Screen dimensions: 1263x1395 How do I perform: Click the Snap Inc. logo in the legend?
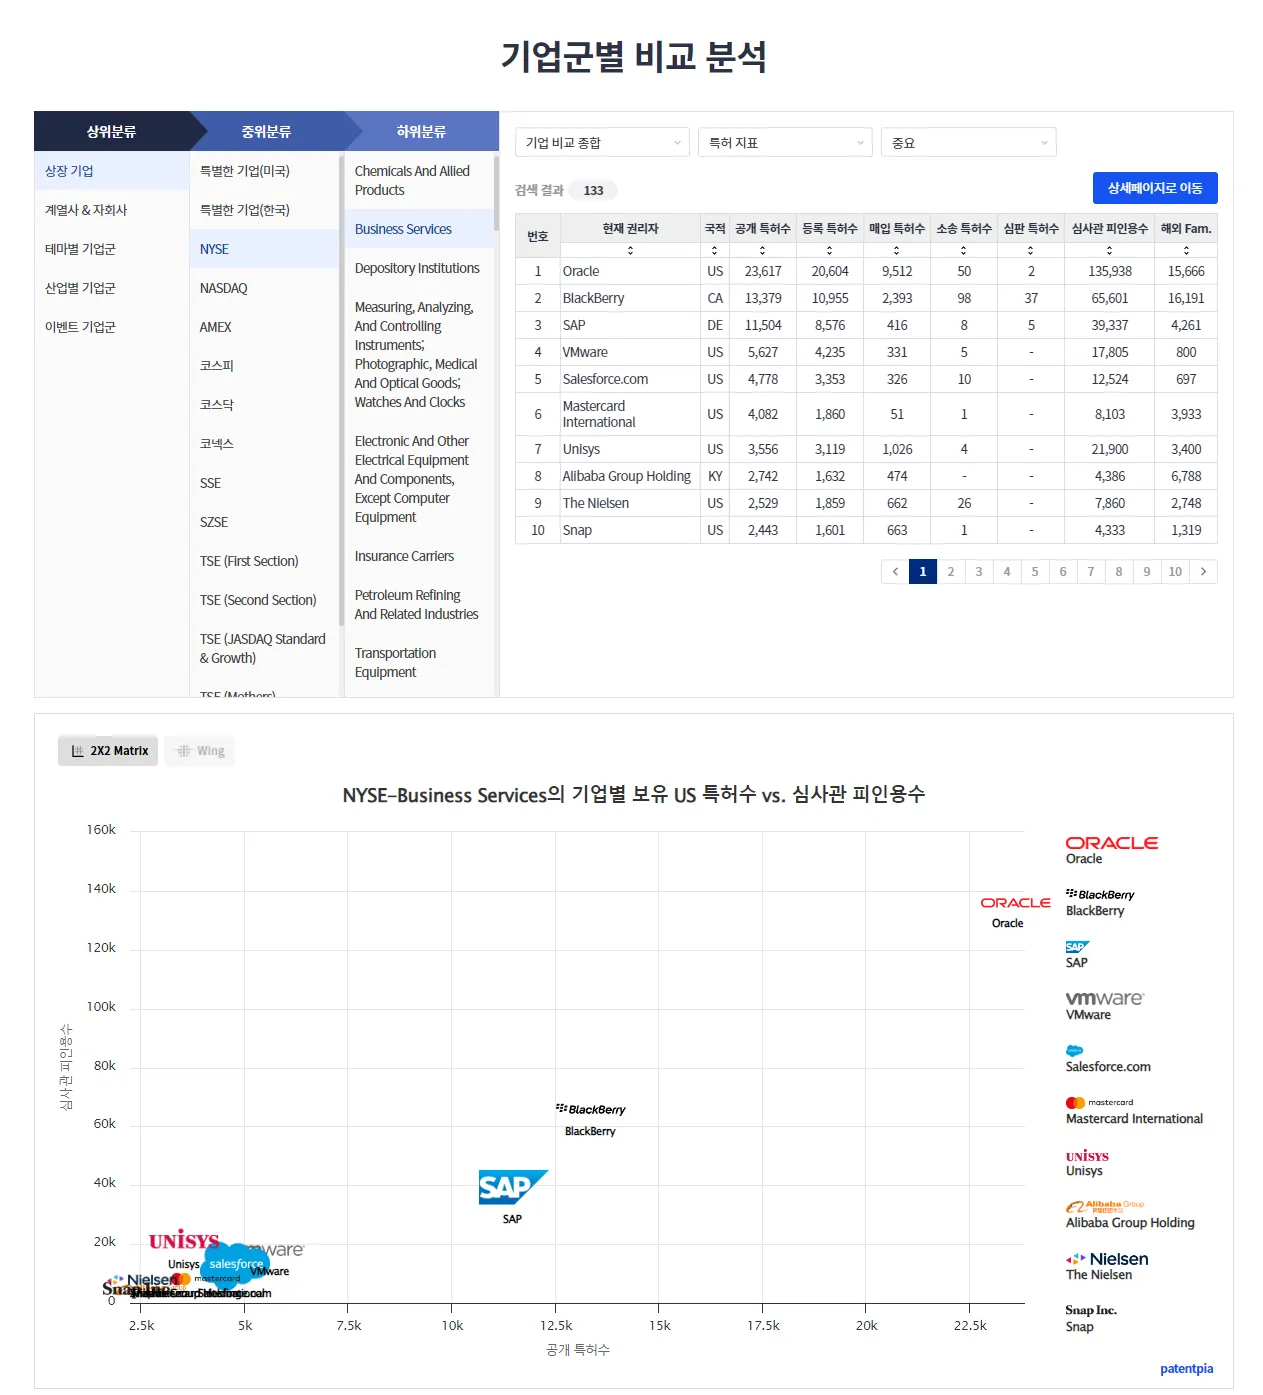(x=1091, y=1310)
